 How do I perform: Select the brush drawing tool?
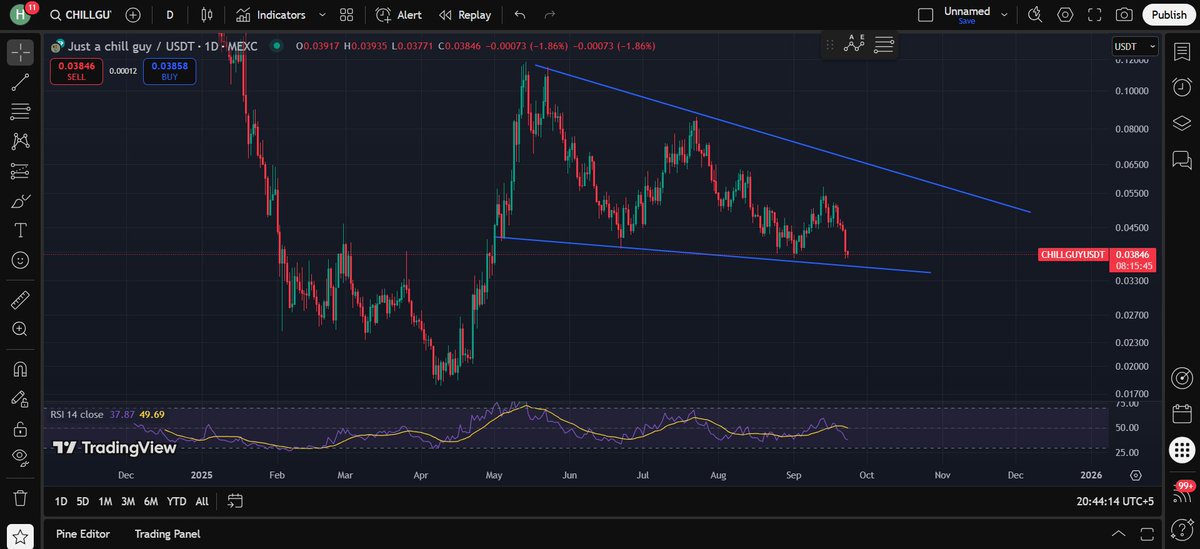pyautogui.click(x=20, y=200)
